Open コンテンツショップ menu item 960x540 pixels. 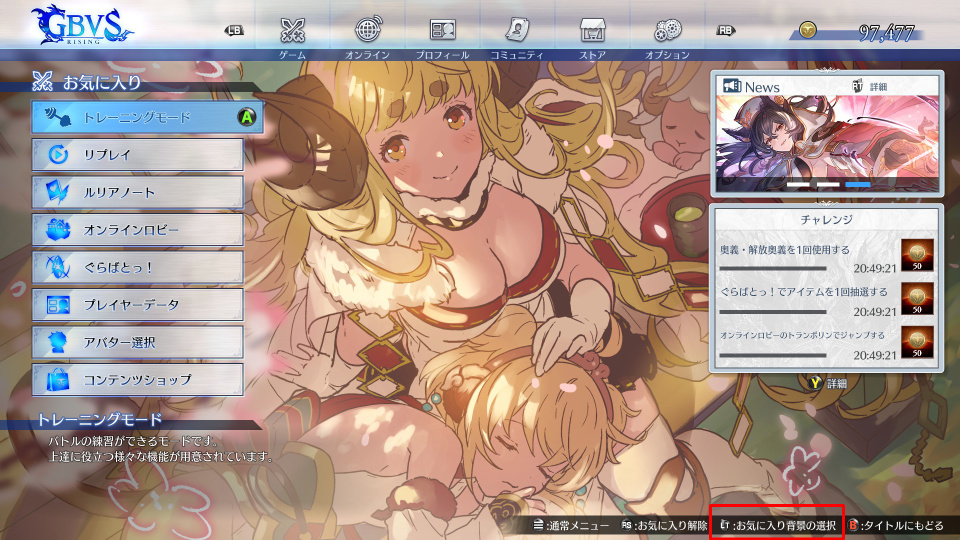(x=137, y=380)
